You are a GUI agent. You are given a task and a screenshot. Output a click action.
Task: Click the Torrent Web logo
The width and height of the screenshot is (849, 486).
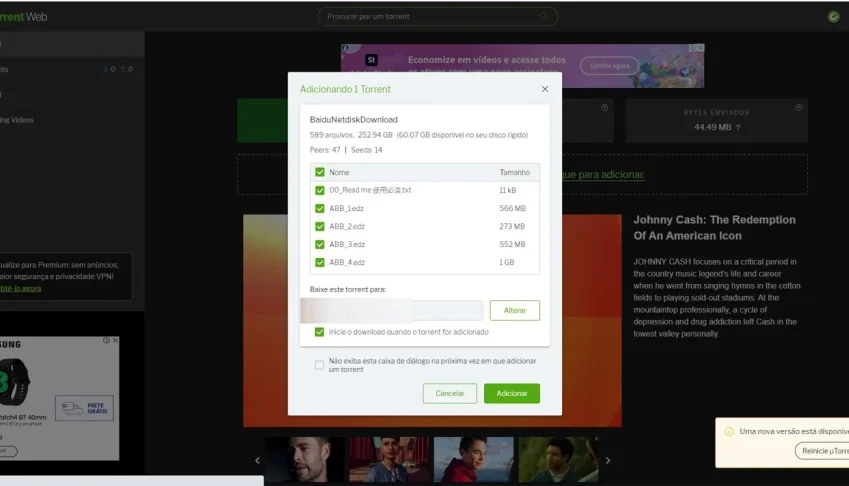click(23, 17)
